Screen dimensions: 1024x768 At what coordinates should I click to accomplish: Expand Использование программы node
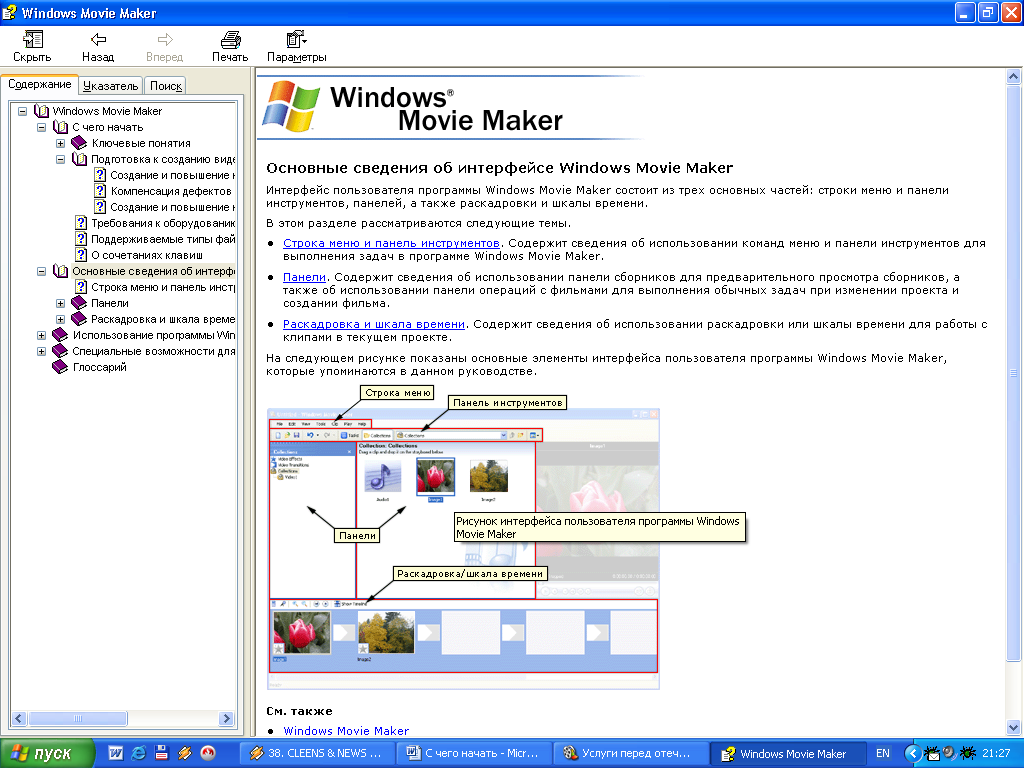(41, 335)
